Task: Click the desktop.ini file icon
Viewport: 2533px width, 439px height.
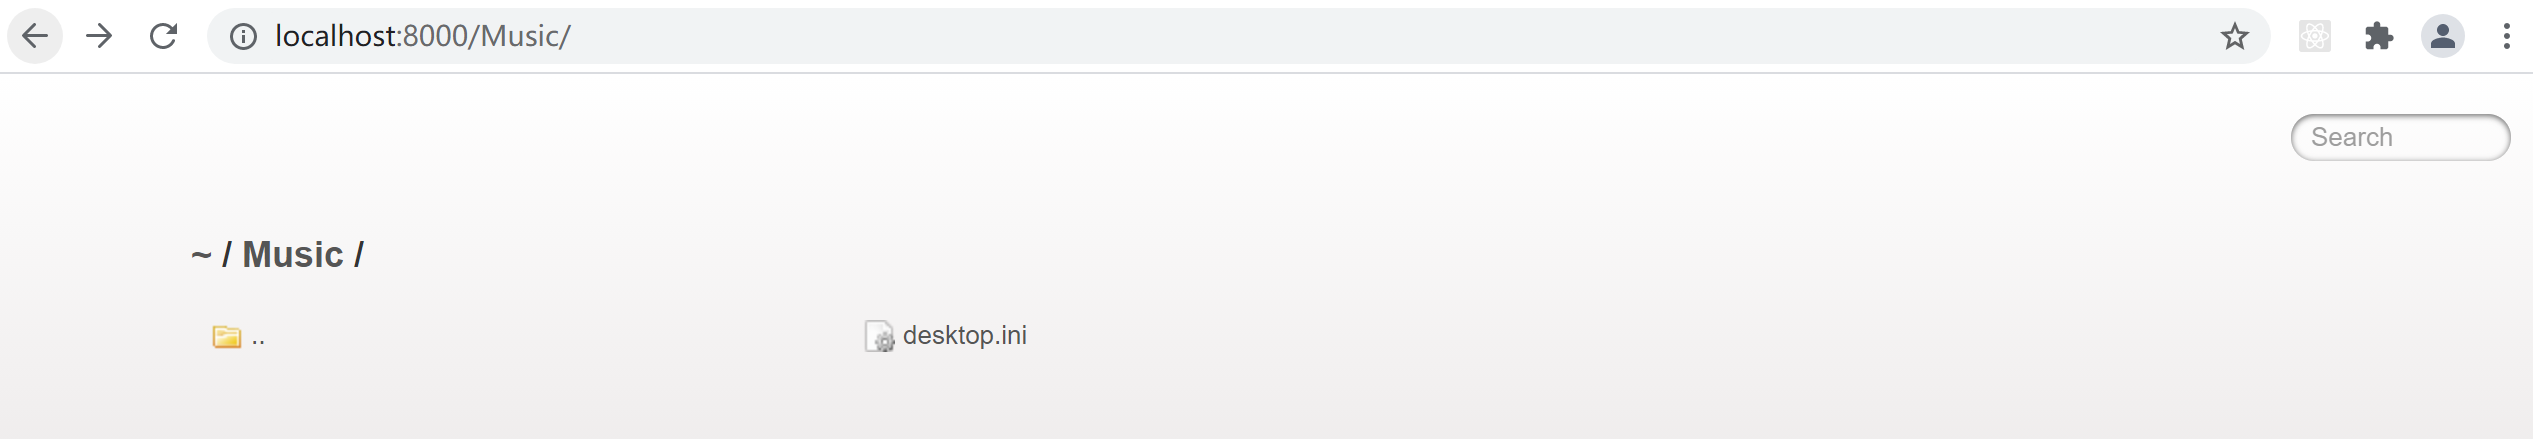Action: point(879,336)
